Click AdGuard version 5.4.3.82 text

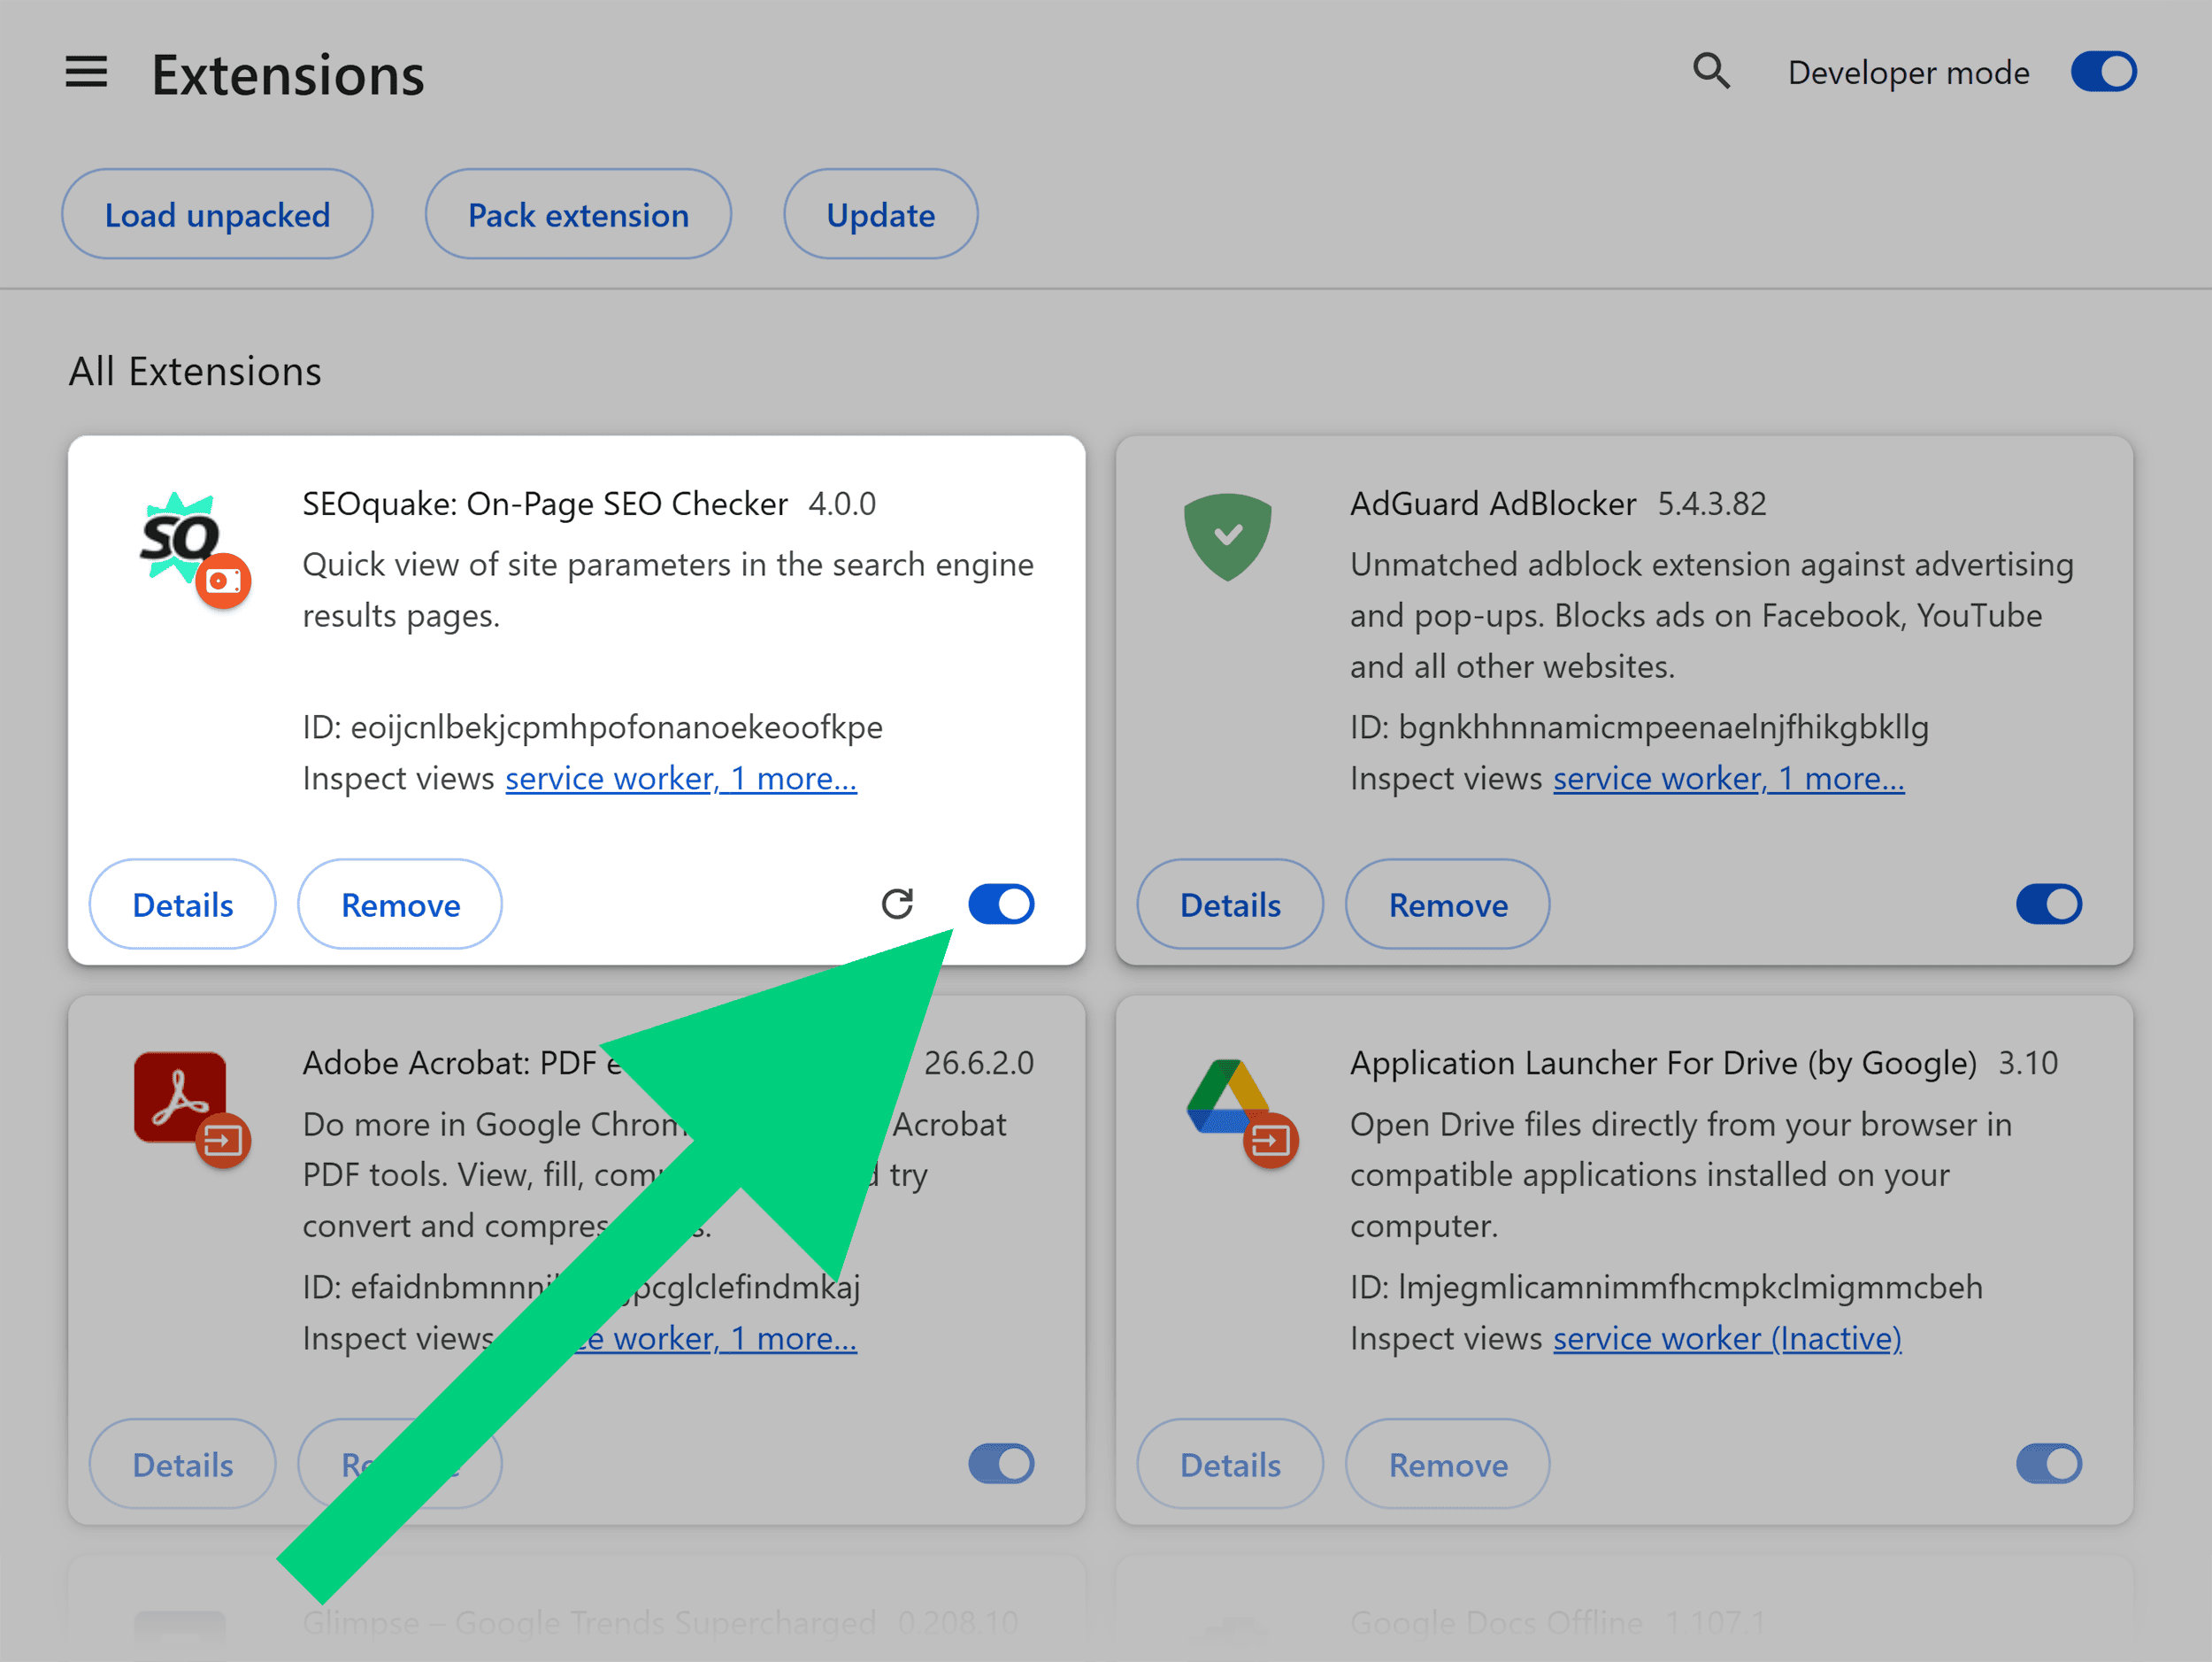coord(1712,503)
